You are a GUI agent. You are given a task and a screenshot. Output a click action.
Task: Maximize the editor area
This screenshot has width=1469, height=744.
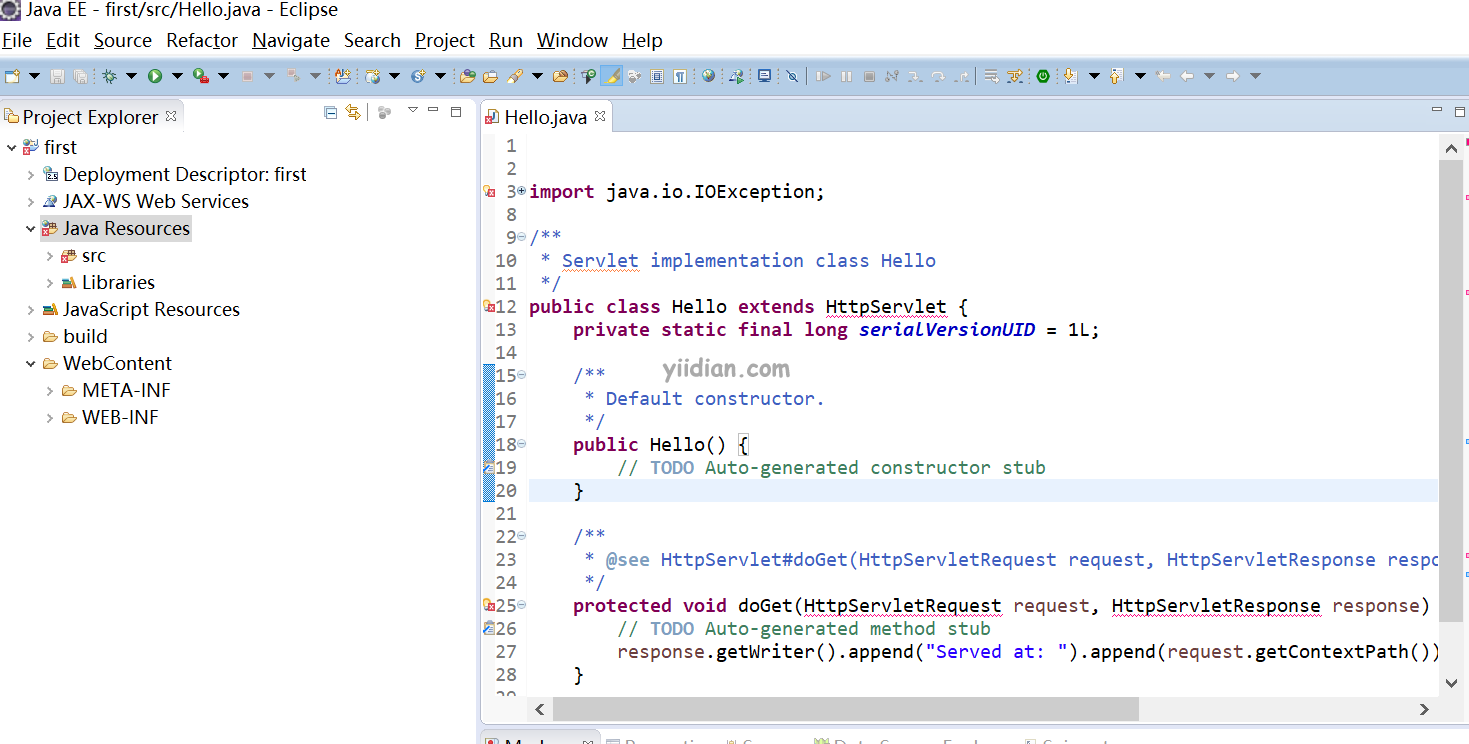pyautogui.click(x=1458, y=111)
